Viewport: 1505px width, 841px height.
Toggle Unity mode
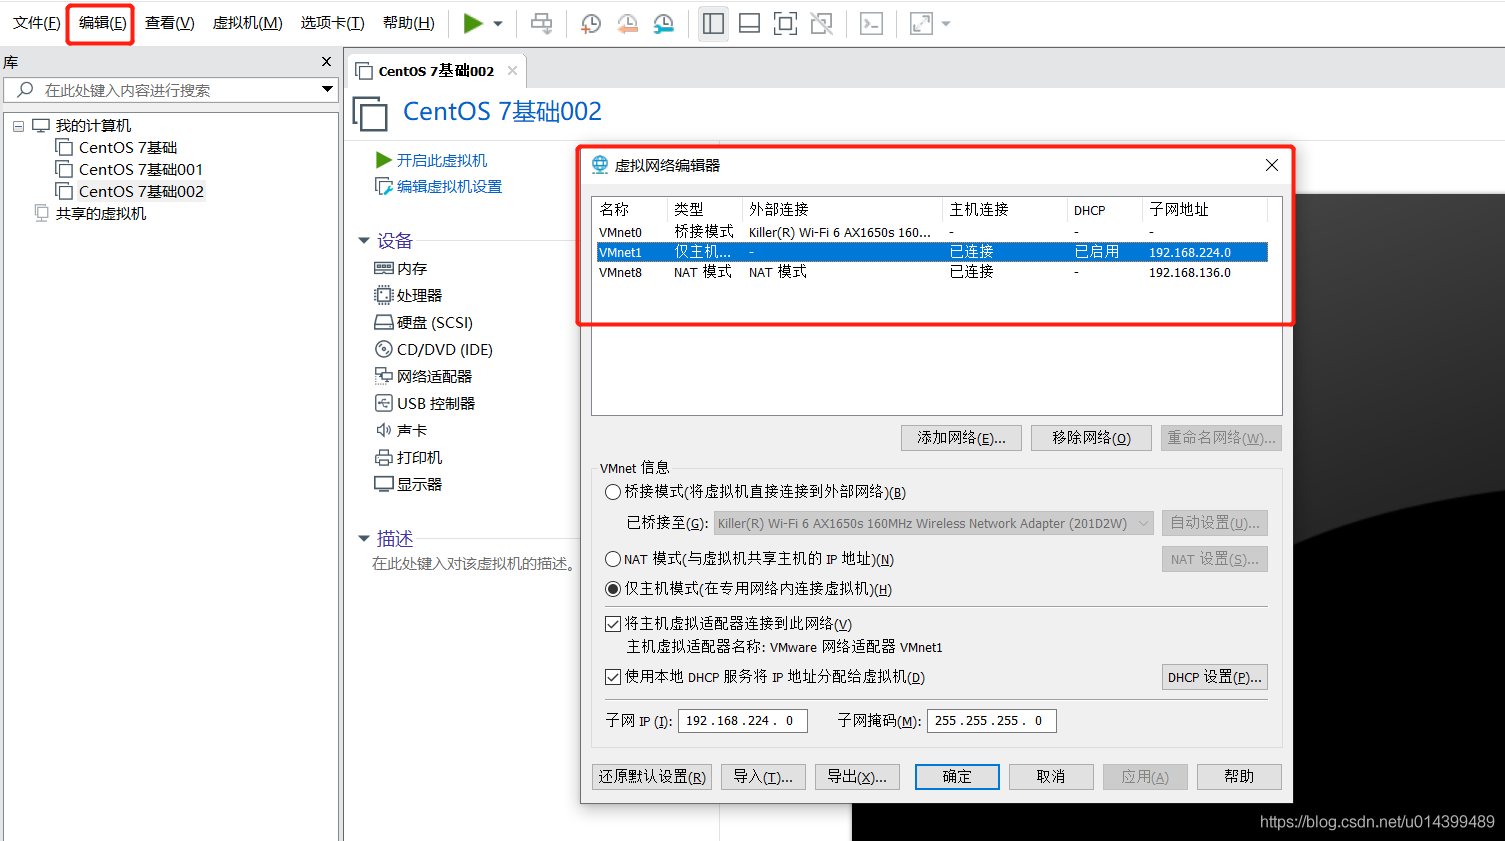click(821, 22)
